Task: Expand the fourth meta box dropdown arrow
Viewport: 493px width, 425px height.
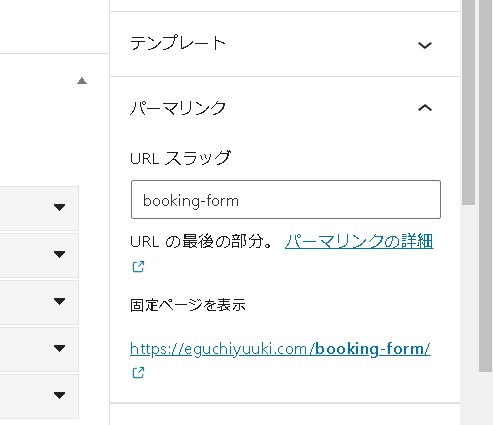Action: pyautogui.click(x=59, y=348)
